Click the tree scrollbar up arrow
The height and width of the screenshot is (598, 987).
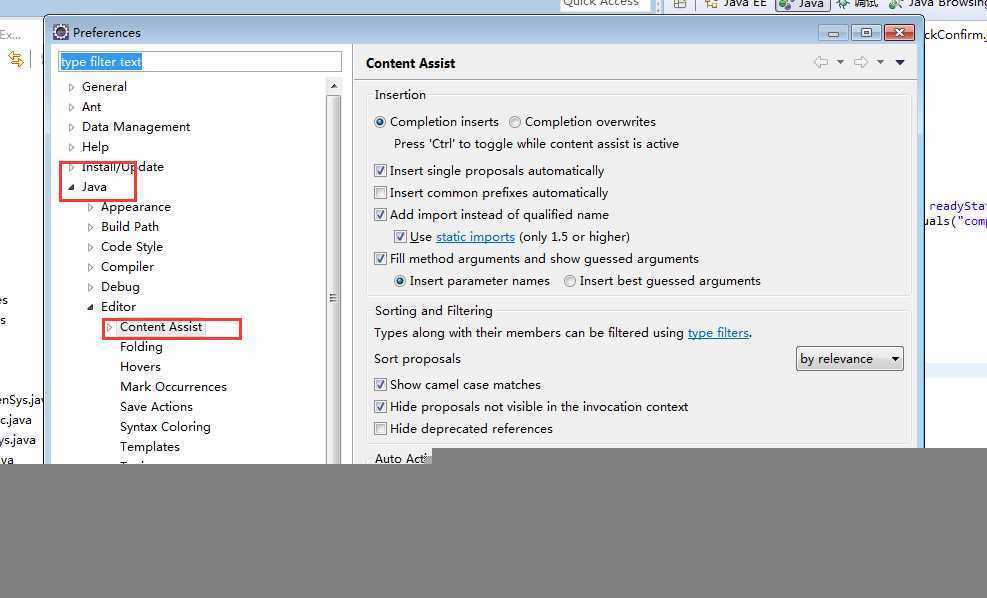click(x=334, y=86)
